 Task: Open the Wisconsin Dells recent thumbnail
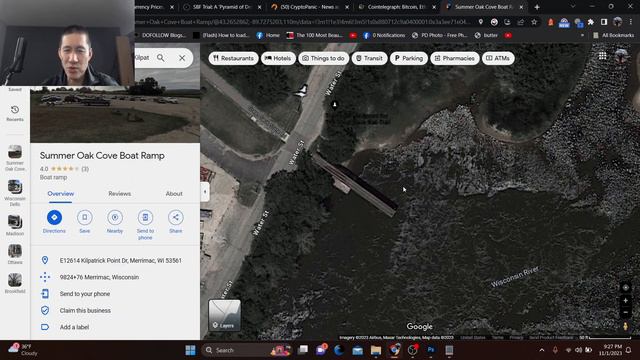click(x=15, y=187)
